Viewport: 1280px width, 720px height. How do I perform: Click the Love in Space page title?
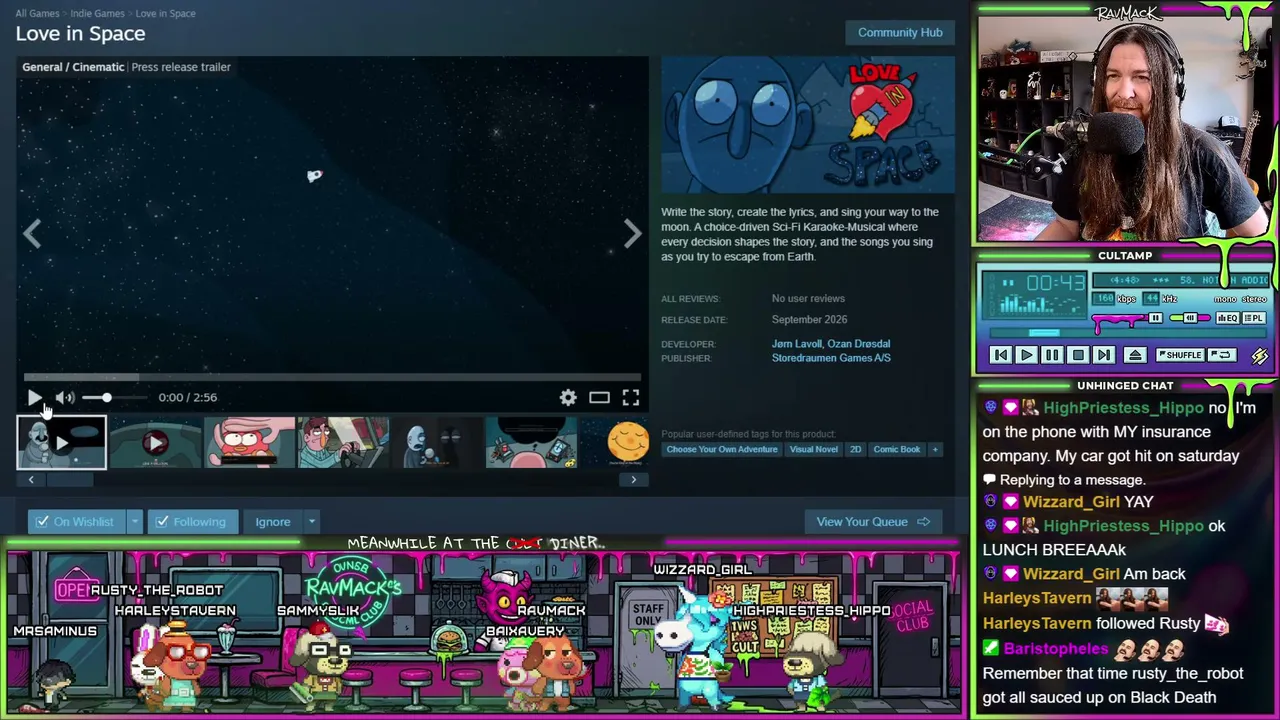point(80,33)
